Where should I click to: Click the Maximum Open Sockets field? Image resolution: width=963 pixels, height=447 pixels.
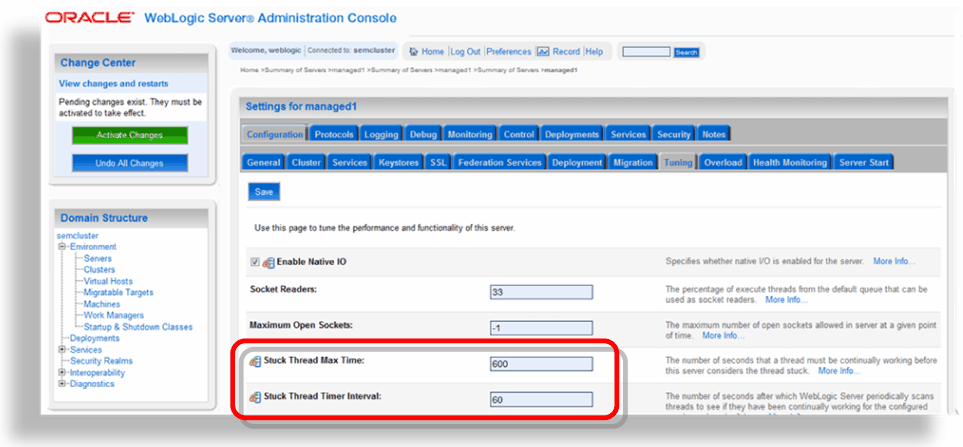pos(541,328)
